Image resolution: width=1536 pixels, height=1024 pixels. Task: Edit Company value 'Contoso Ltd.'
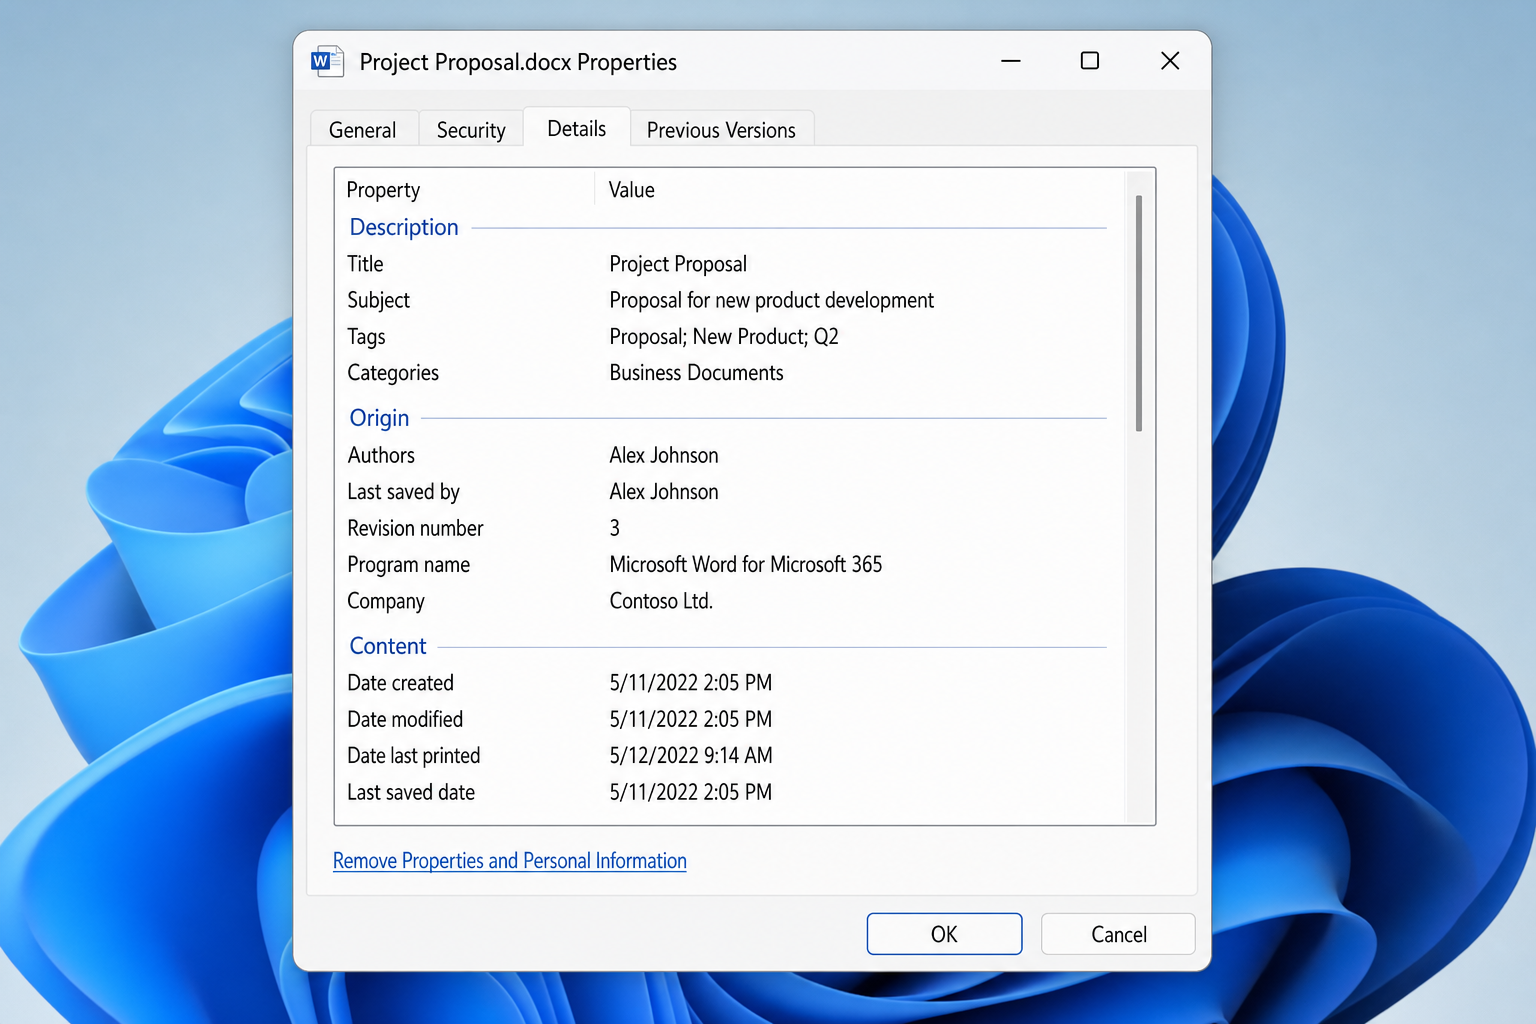661,601
